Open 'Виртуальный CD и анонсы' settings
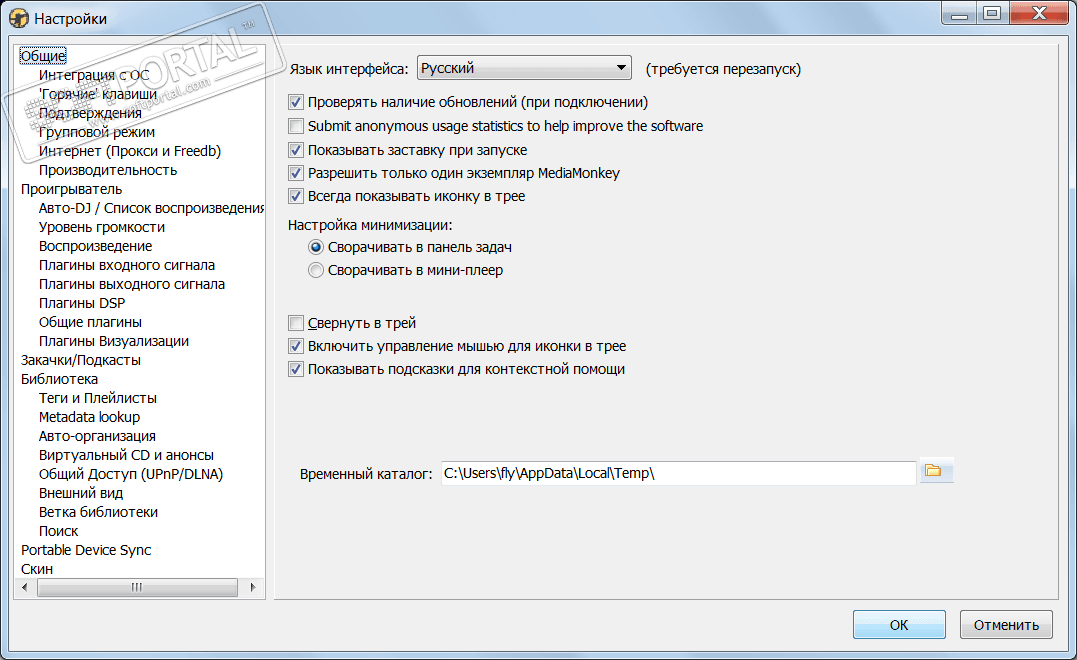1077x660 pixels. pyautogui.click(x=126, y=455)
